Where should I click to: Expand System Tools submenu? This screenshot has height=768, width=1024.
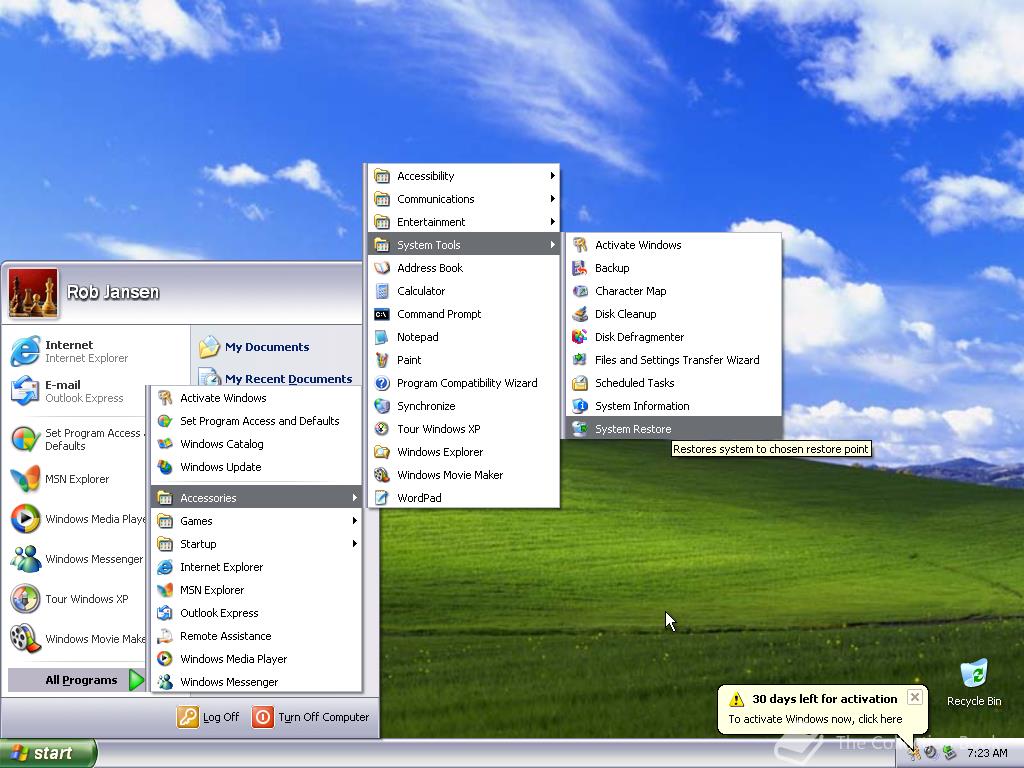[x=464, y=245]
